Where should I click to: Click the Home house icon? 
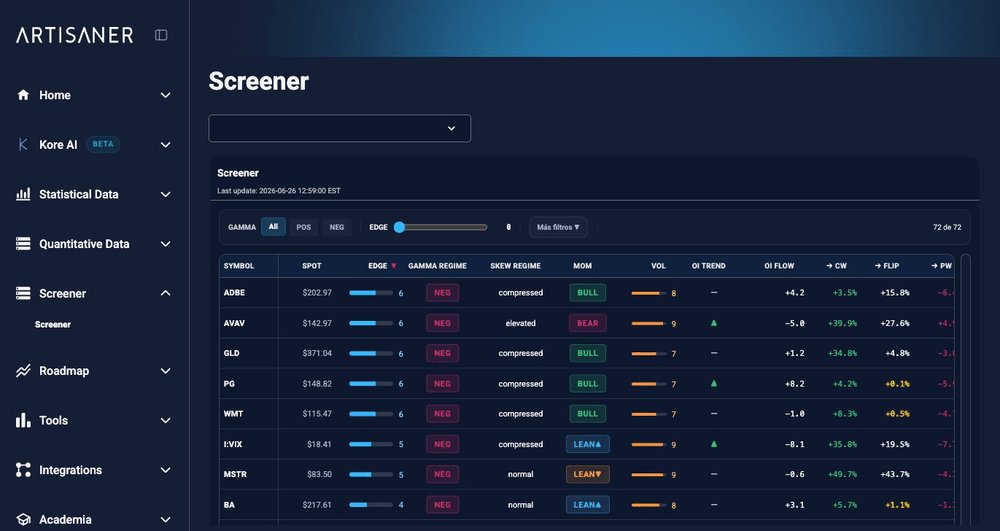point(24,95)
